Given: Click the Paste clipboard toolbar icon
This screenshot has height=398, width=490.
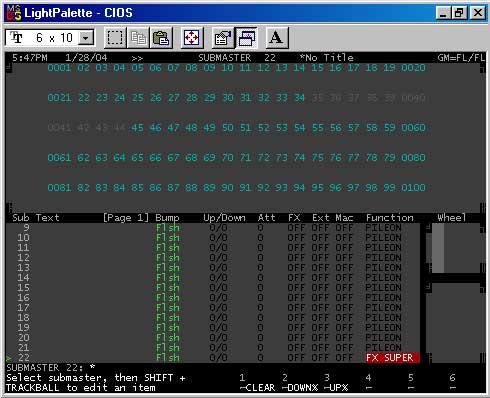Looking at the screenshot, I should pos(161,38).
